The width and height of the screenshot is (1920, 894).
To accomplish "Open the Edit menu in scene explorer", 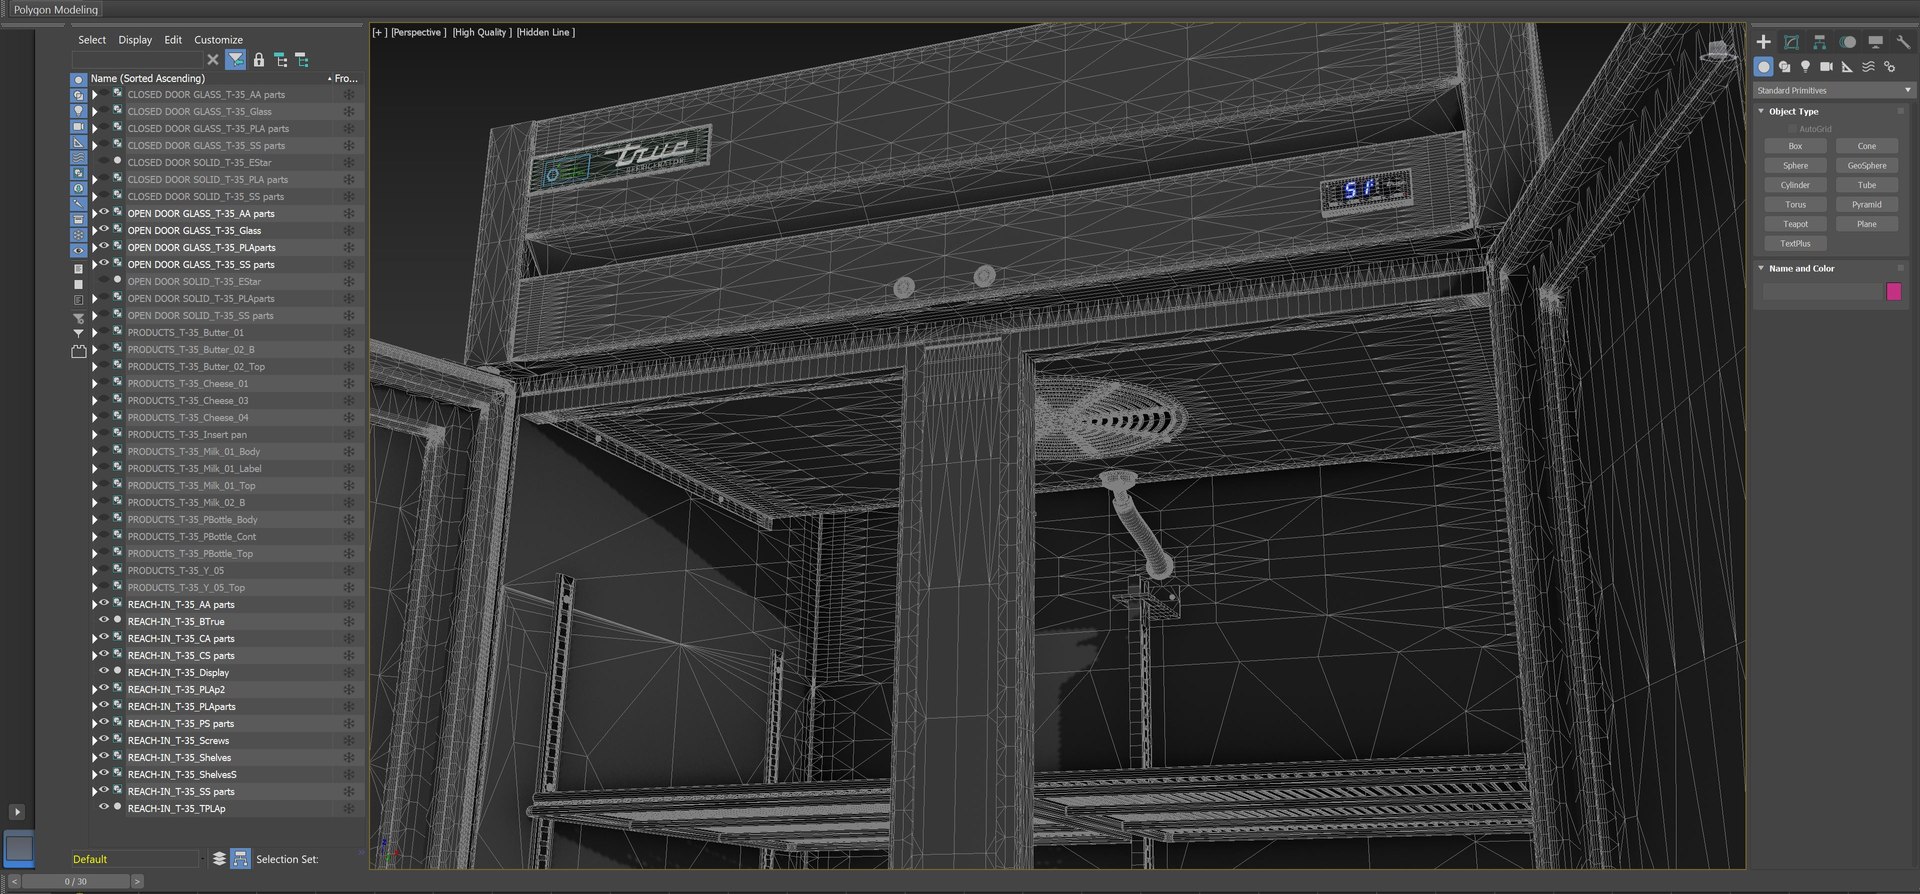I will pyautogui.click(x=173, y=40).
